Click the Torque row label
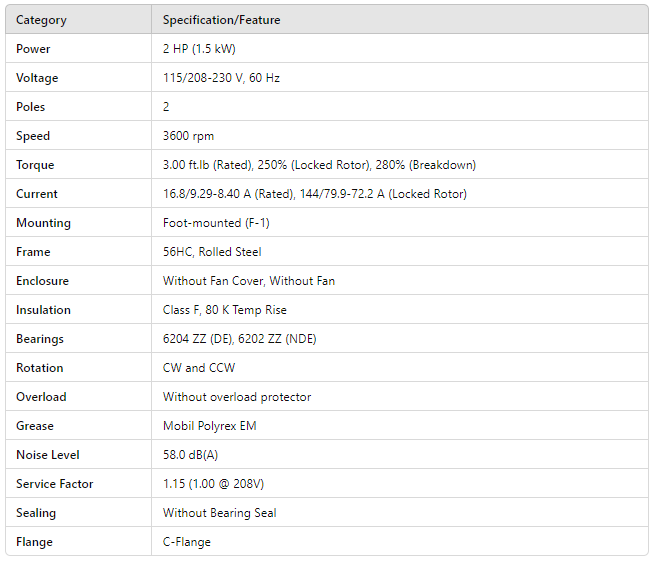 (x=35, y=165)
